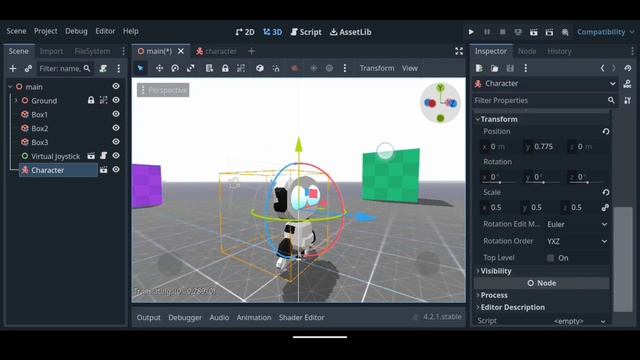Open the Script workspace
The width and height of the screenshot is (640, 360).
306,32
